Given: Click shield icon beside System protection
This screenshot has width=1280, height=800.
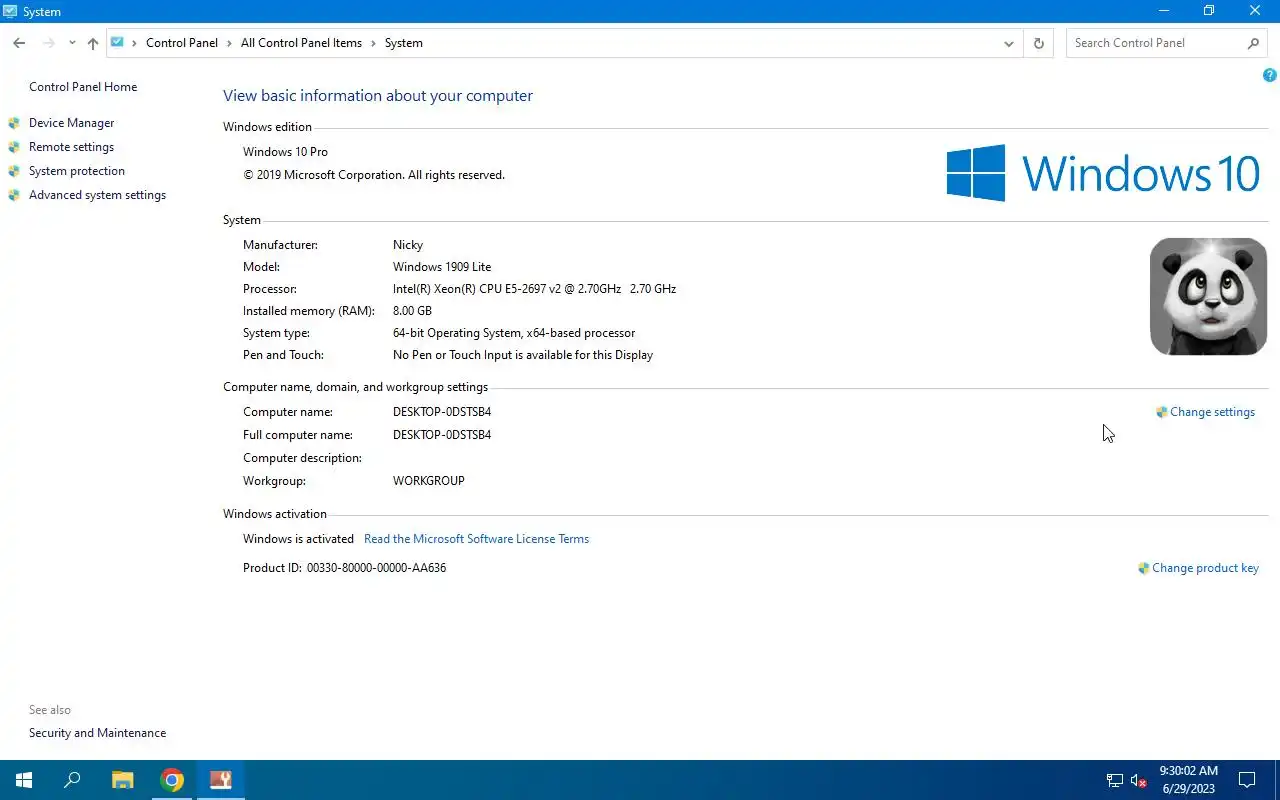Looking at the screenshot, I should pyautogui.click(x=14, y=171).
